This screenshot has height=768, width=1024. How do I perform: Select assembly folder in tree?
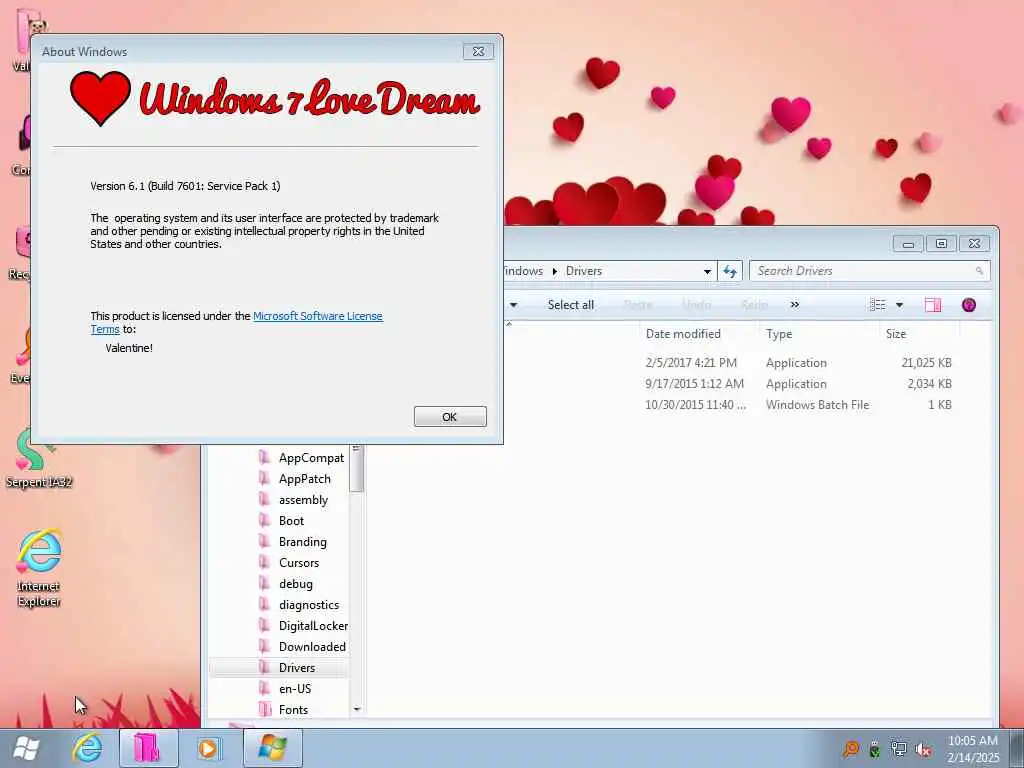coord(303,500)
